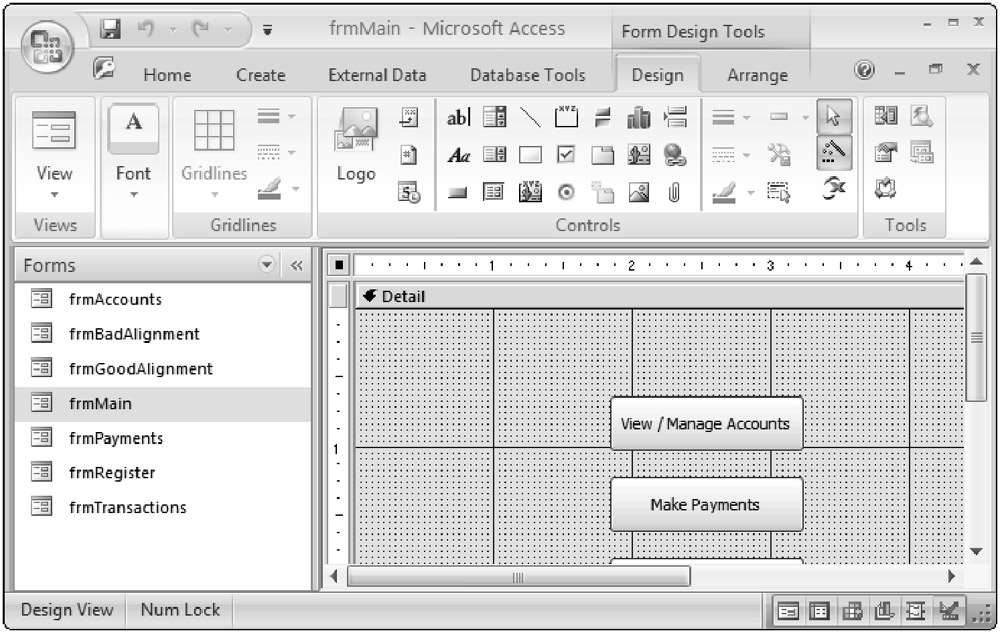The image size is (1000, 633).
Task: Open the External Data tab
Action: [377, 75]
